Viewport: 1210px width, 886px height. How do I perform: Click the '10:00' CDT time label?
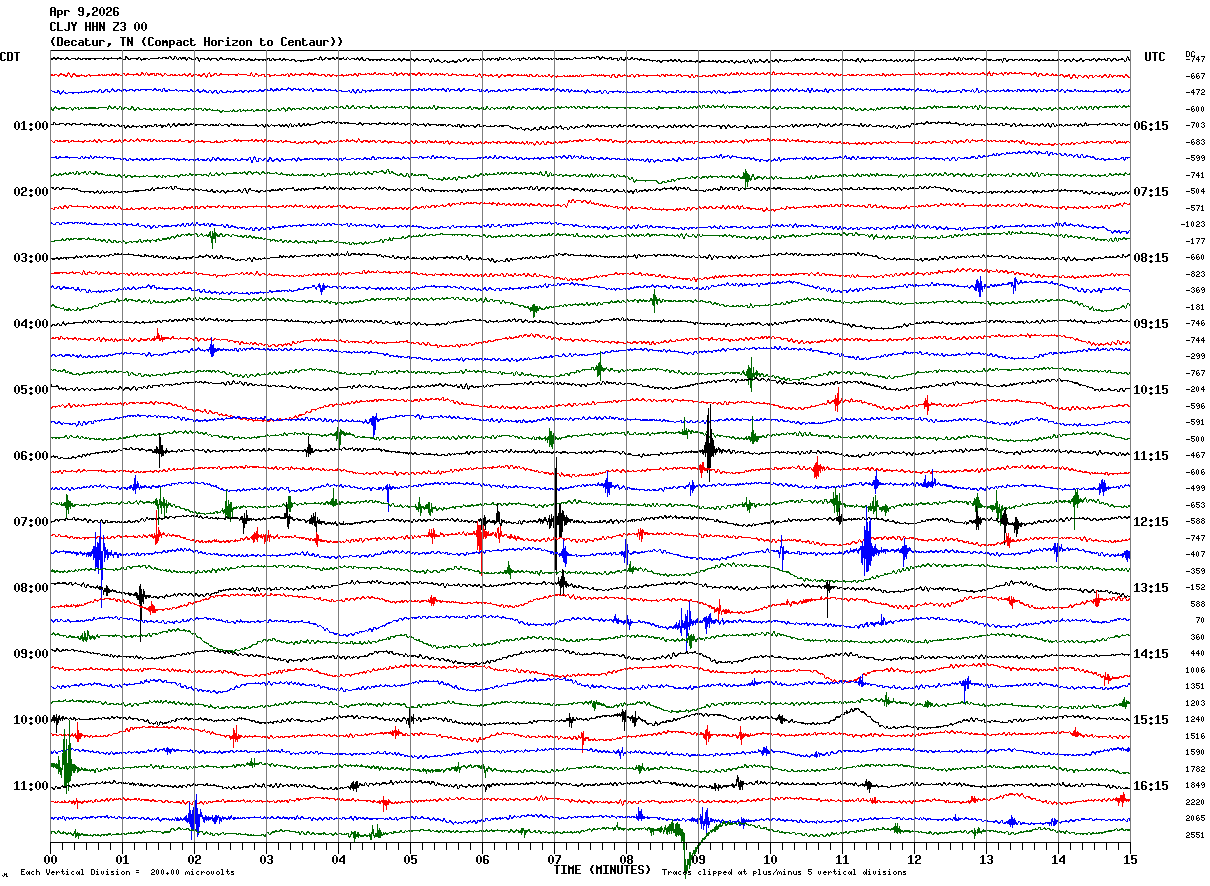pos(31,720)
